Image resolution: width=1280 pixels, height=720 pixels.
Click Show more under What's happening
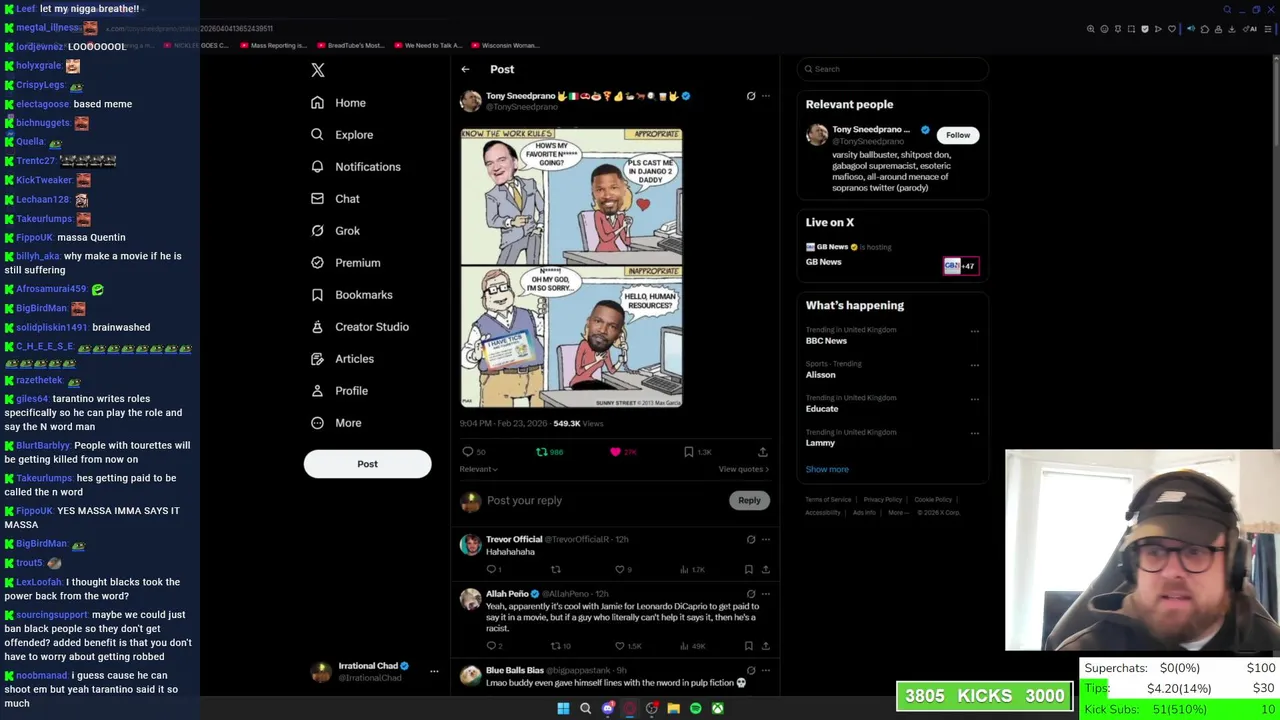click(x=827, y=469)
